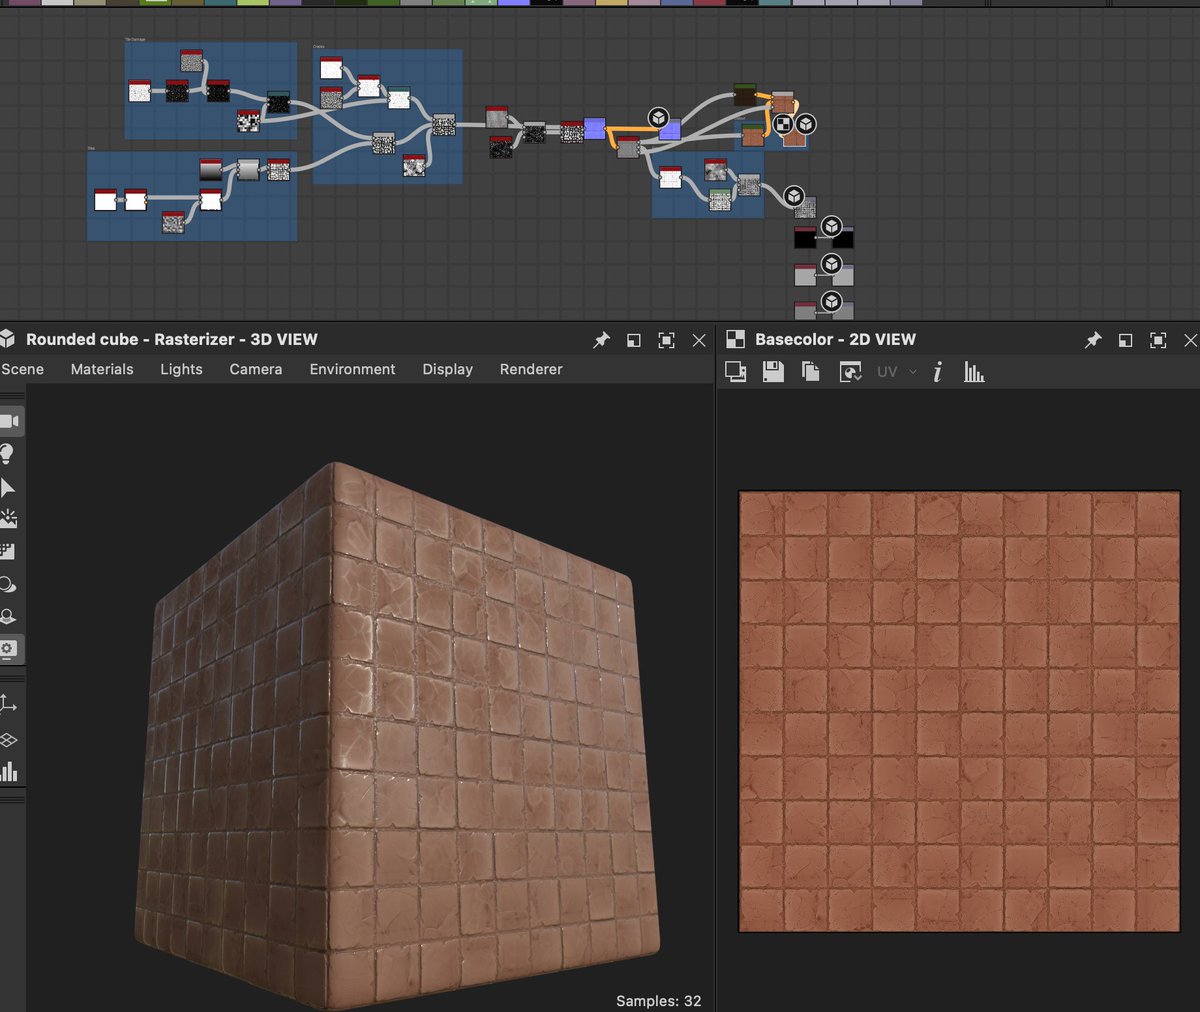1200x1012 pixels.
Task: Click the rendered tiled cube in 3D view
Action: coord(397,737)
